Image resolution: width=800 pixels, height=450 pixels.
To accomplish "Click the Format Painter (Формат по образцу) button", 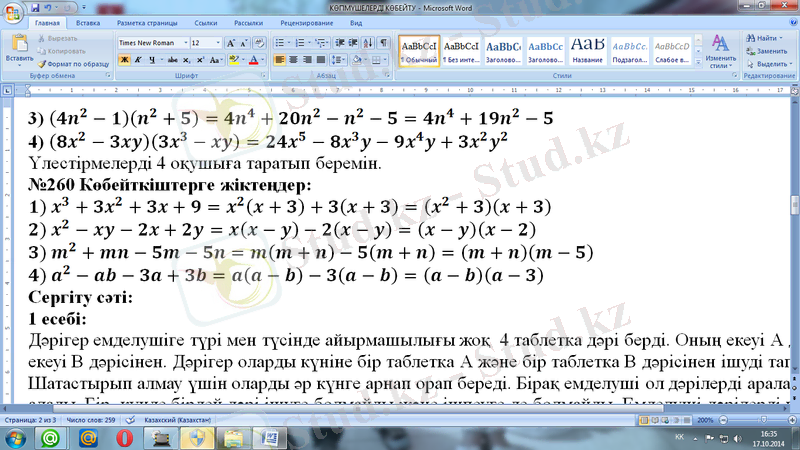I will [76, 63].
